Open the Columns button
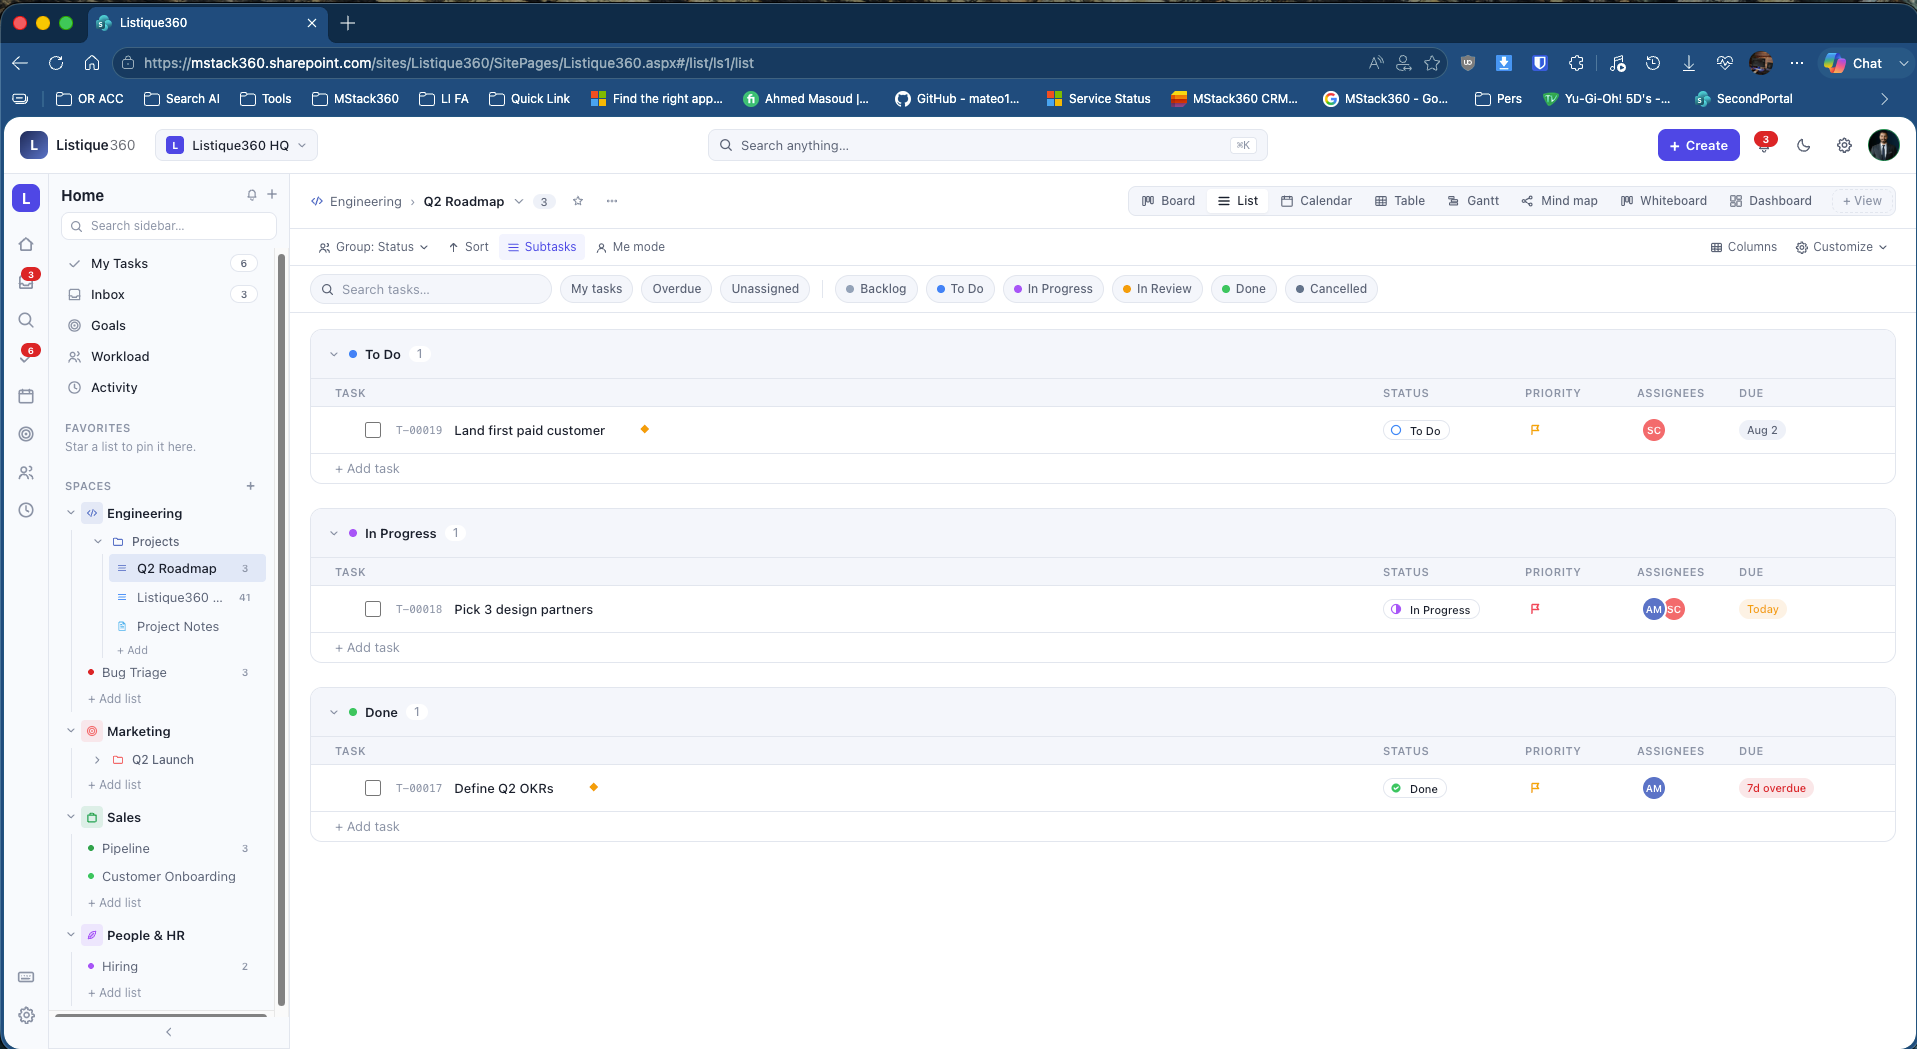This screenshot has height=1049, width=1917. (1743, 247)
